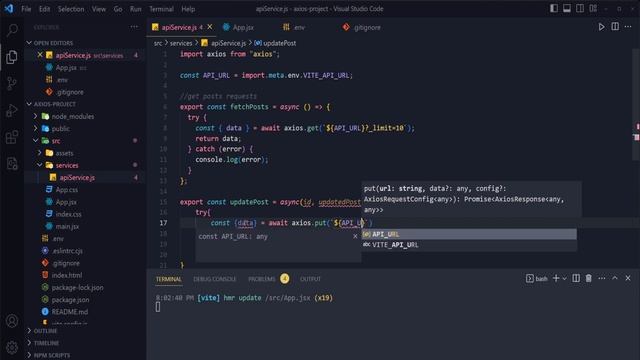Open the Search view in activity bar
Screen dimensions: 640x360
coord(12,30)
